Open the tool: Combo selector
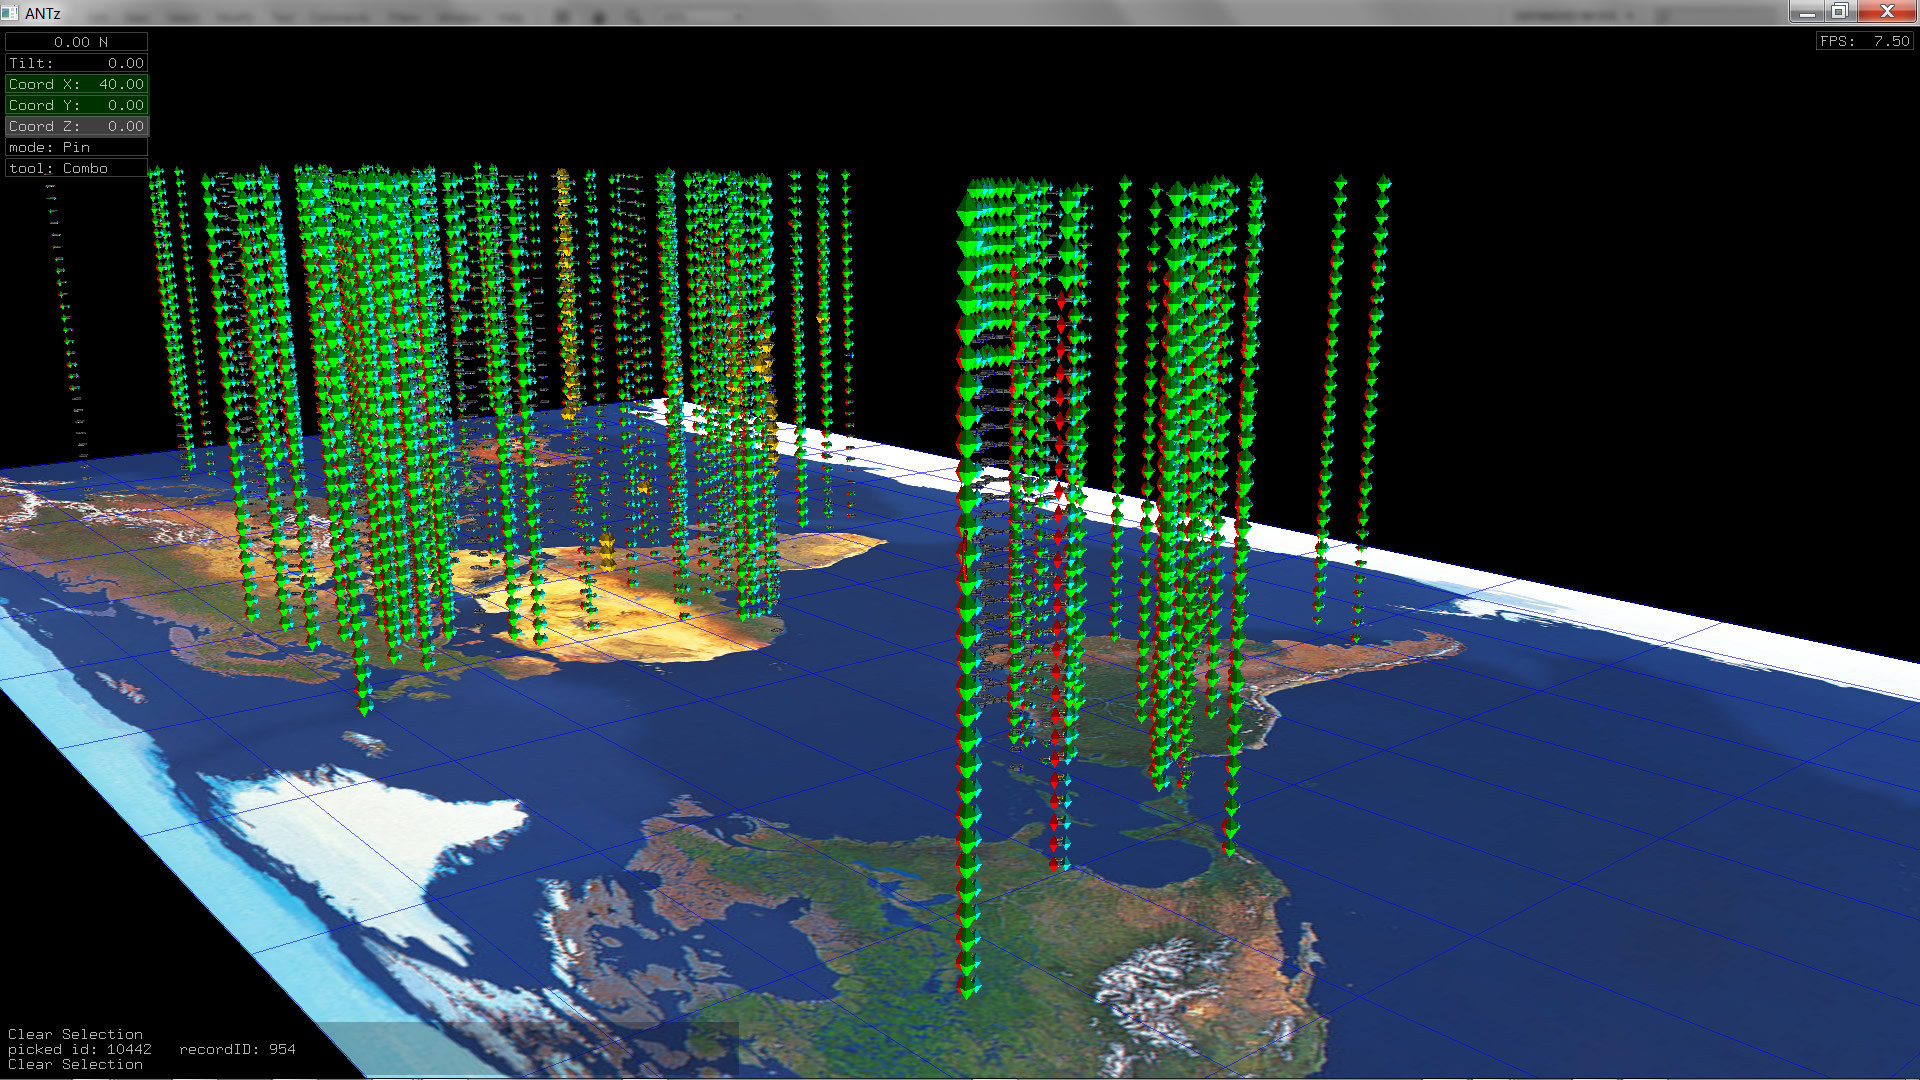The height and width of the screenshot is (1080, 1920). coord(76,168)
